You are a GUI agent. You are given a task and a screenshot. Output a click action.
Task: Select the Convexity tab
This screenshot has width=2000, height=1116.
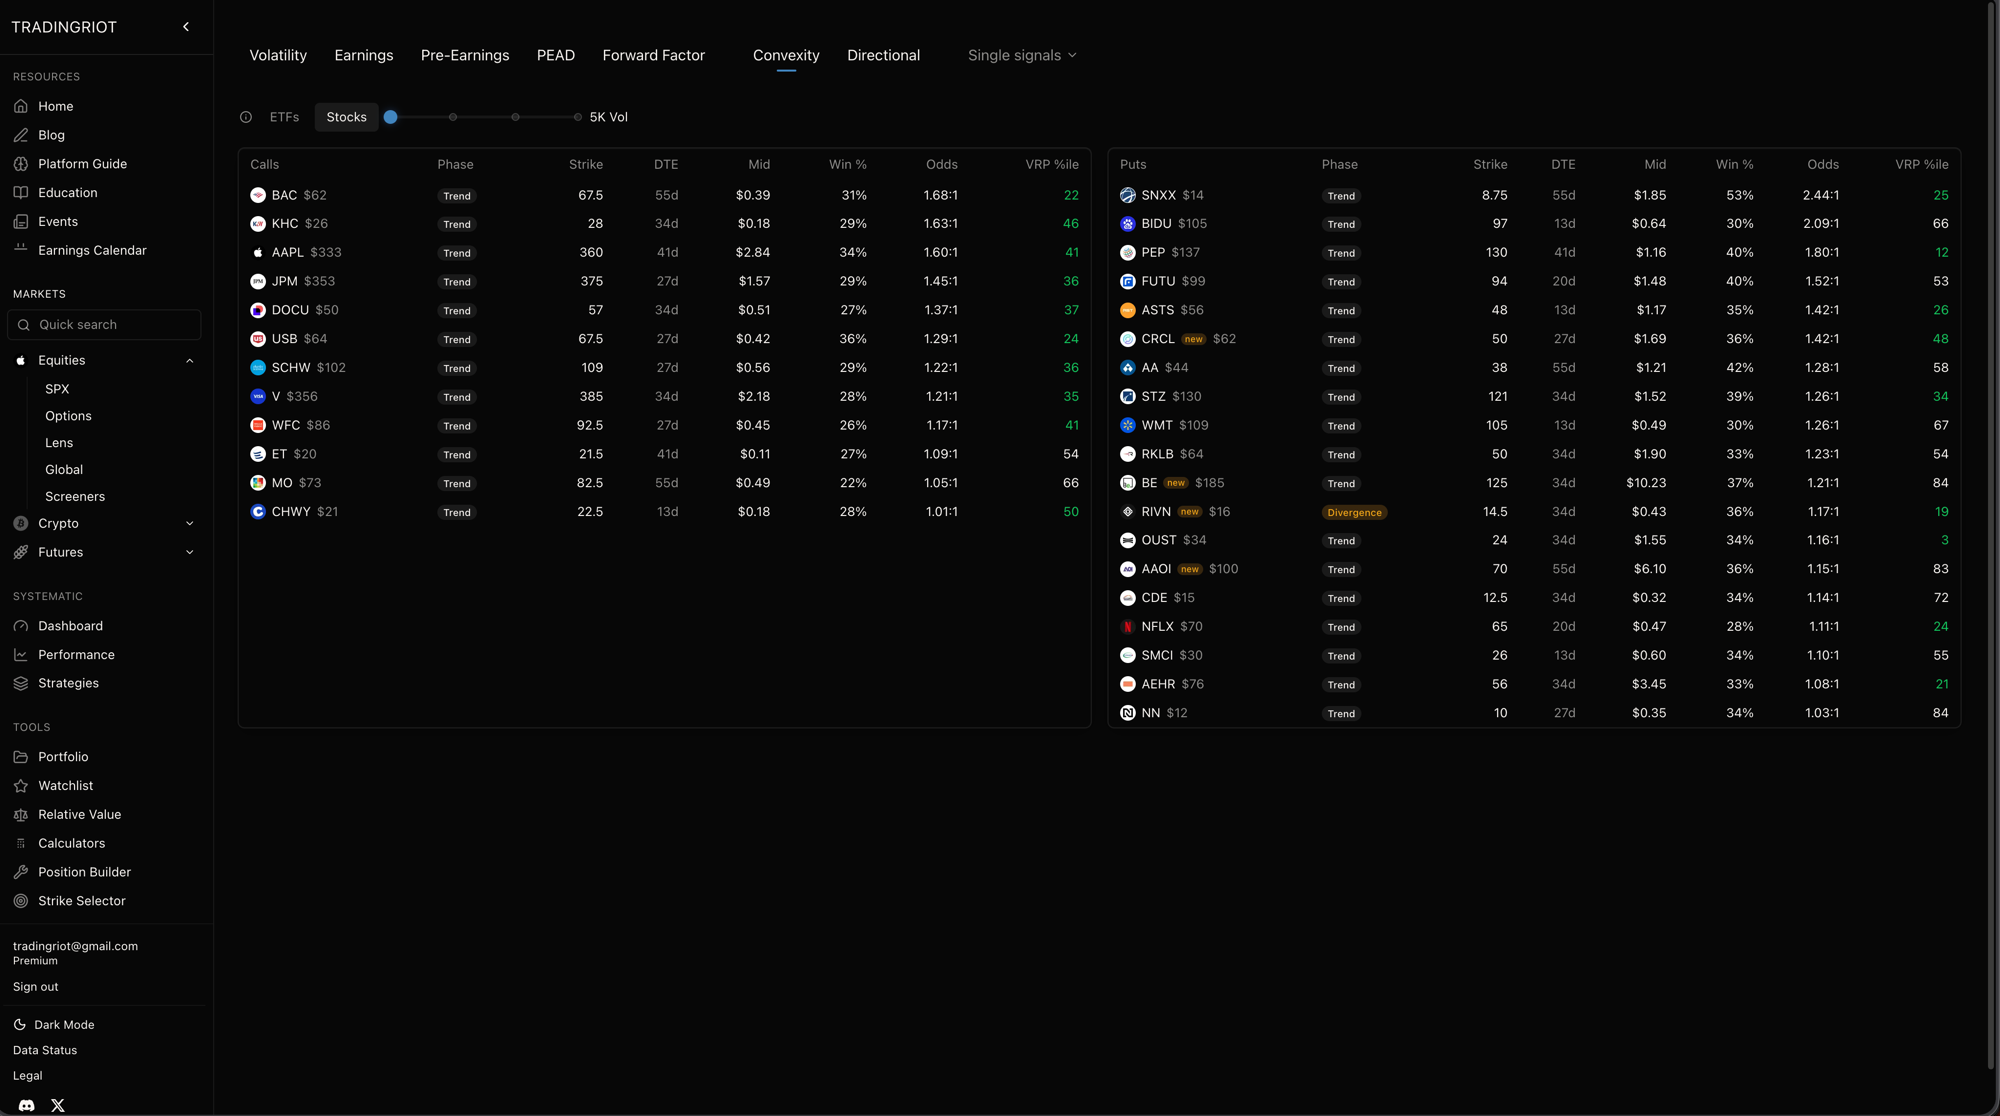tap(786, 55)
